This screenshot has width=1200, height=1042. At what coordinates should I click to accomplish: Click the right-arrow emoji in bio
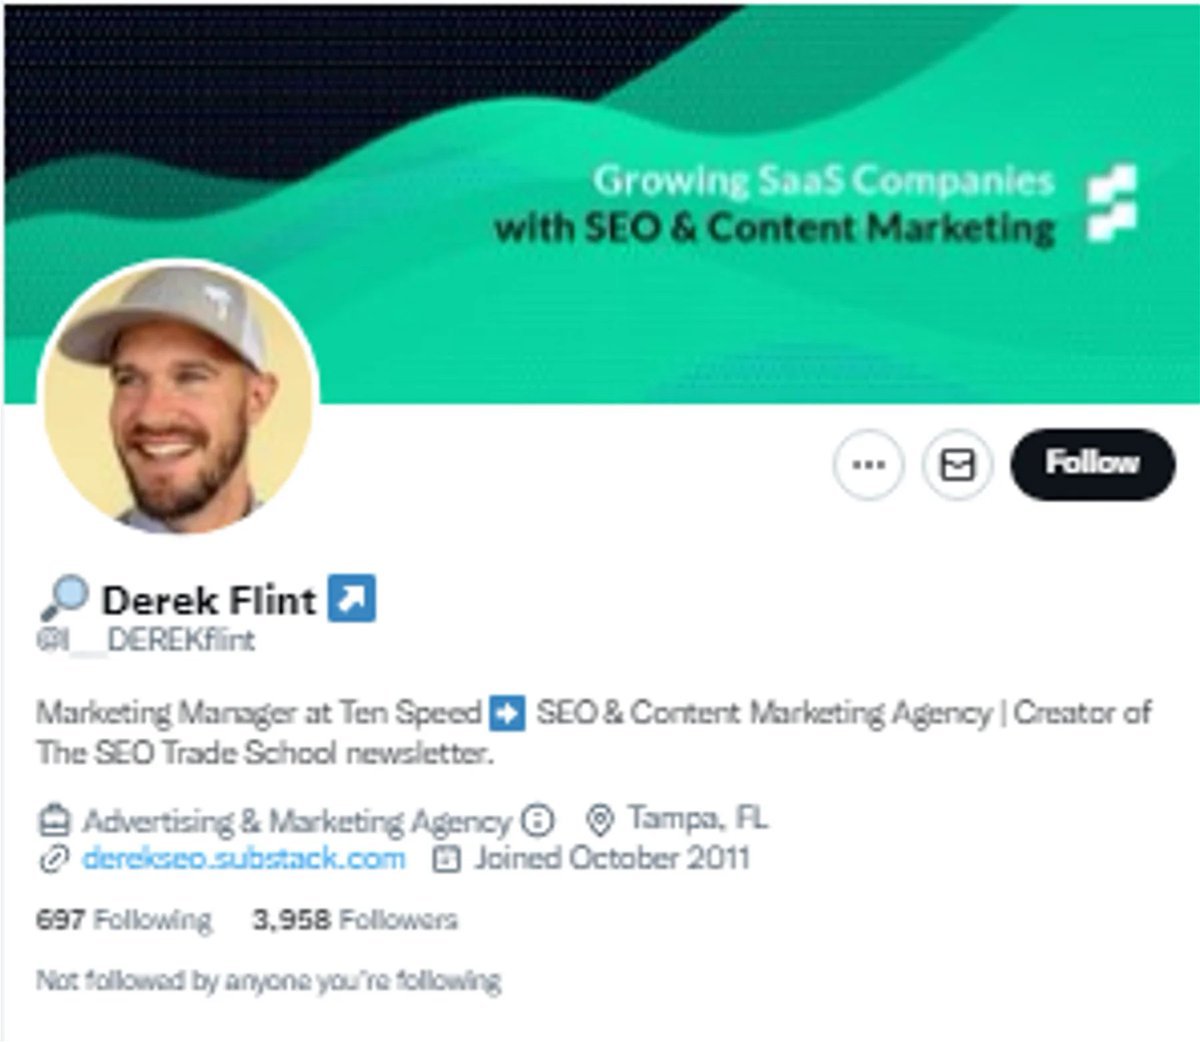click(x=507, y=714)
